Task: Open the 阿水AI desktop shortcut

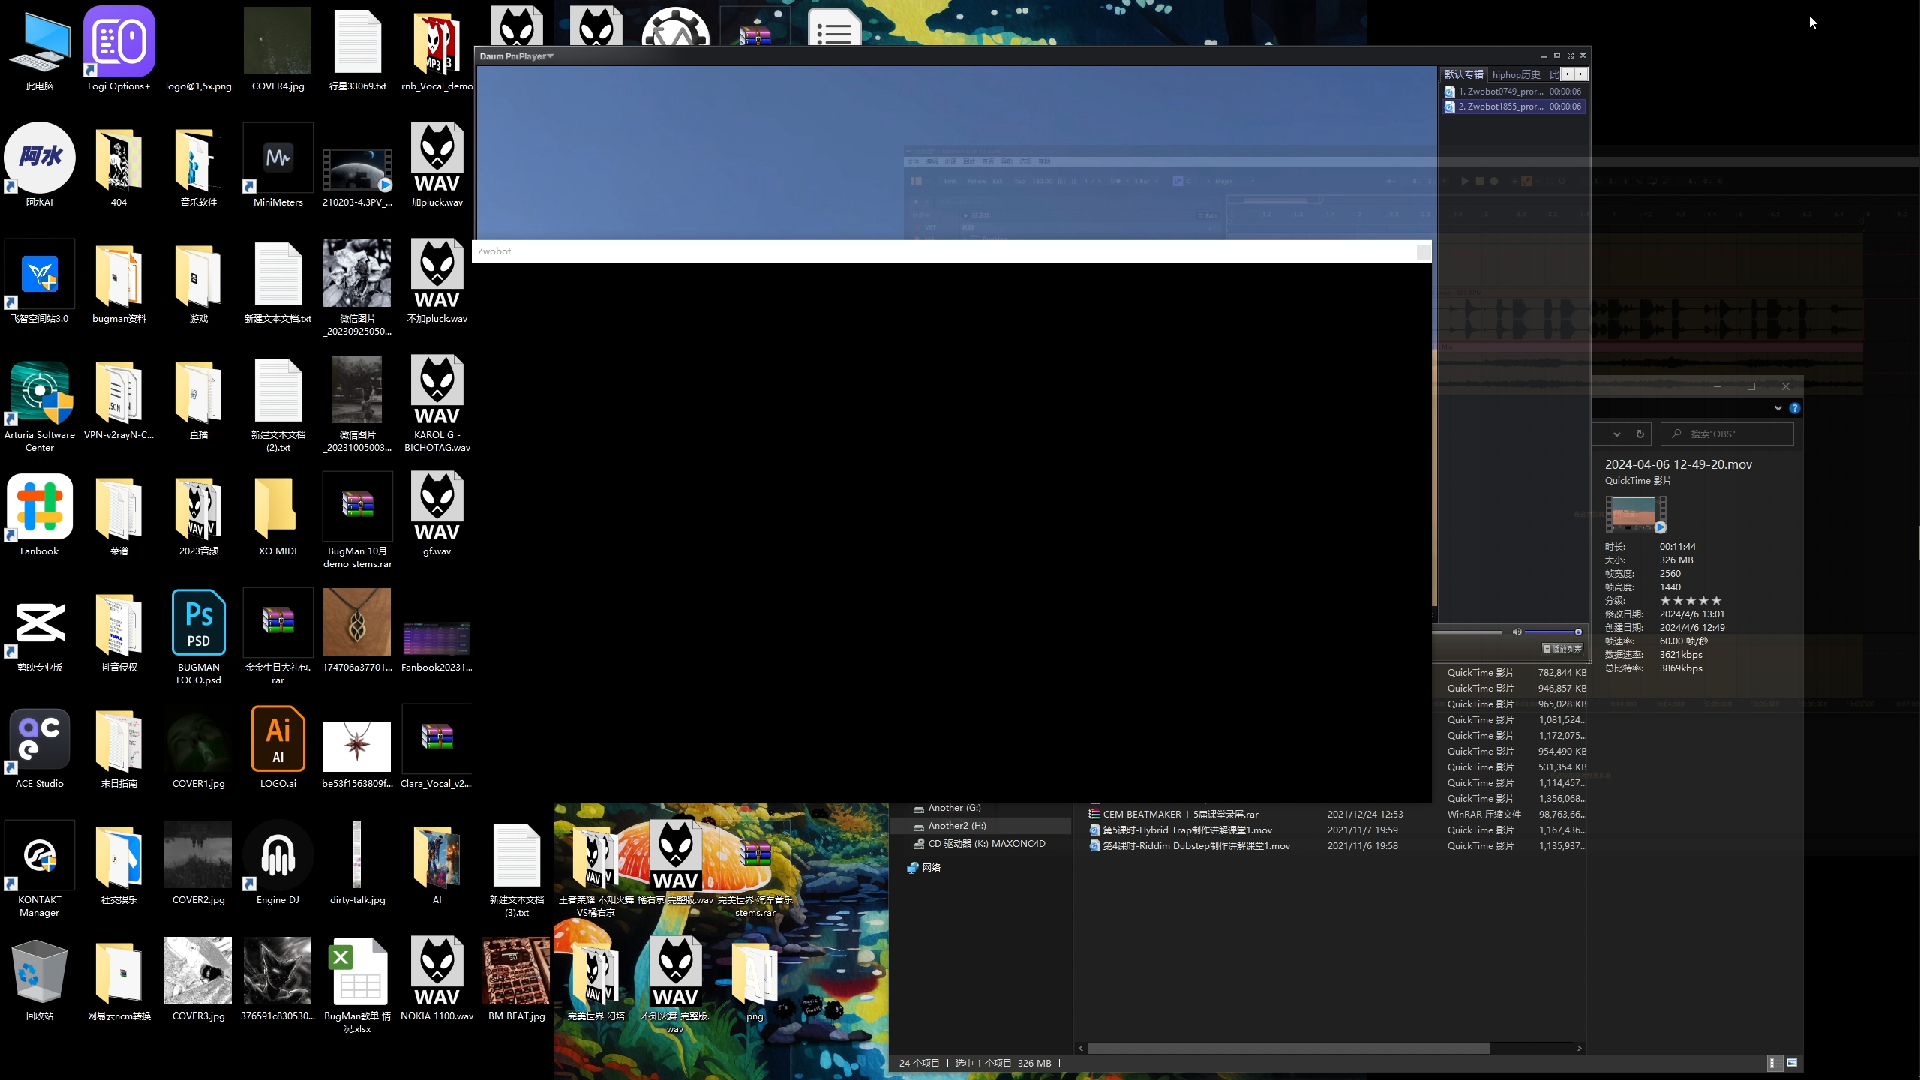Action: pos(39,165)
